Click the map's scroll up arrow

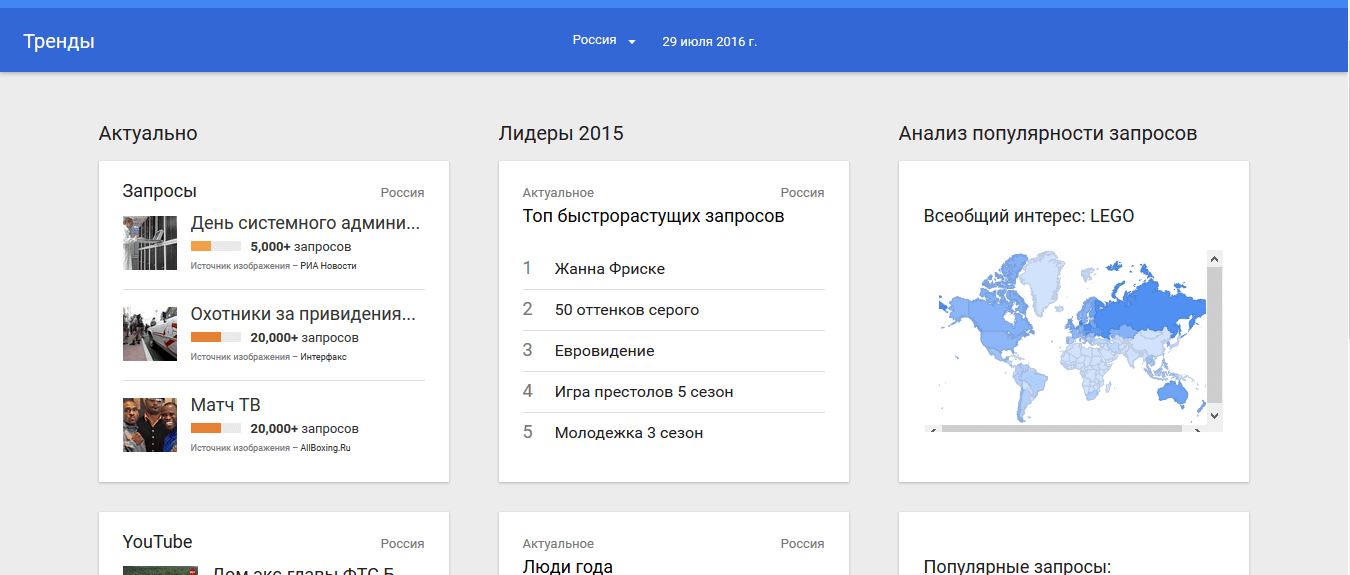tap(1214, 259)
